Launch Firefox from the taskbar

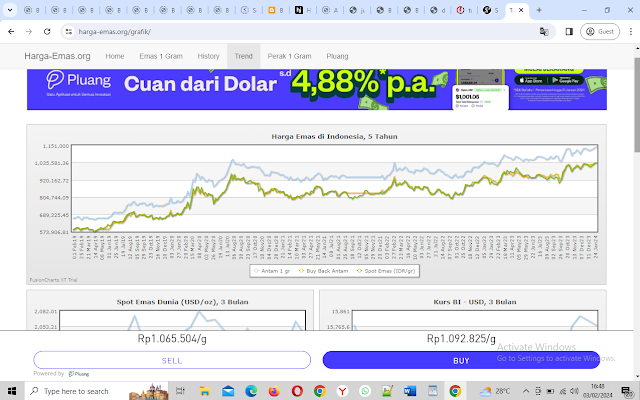pyautogui.click(x=274, y=391)
